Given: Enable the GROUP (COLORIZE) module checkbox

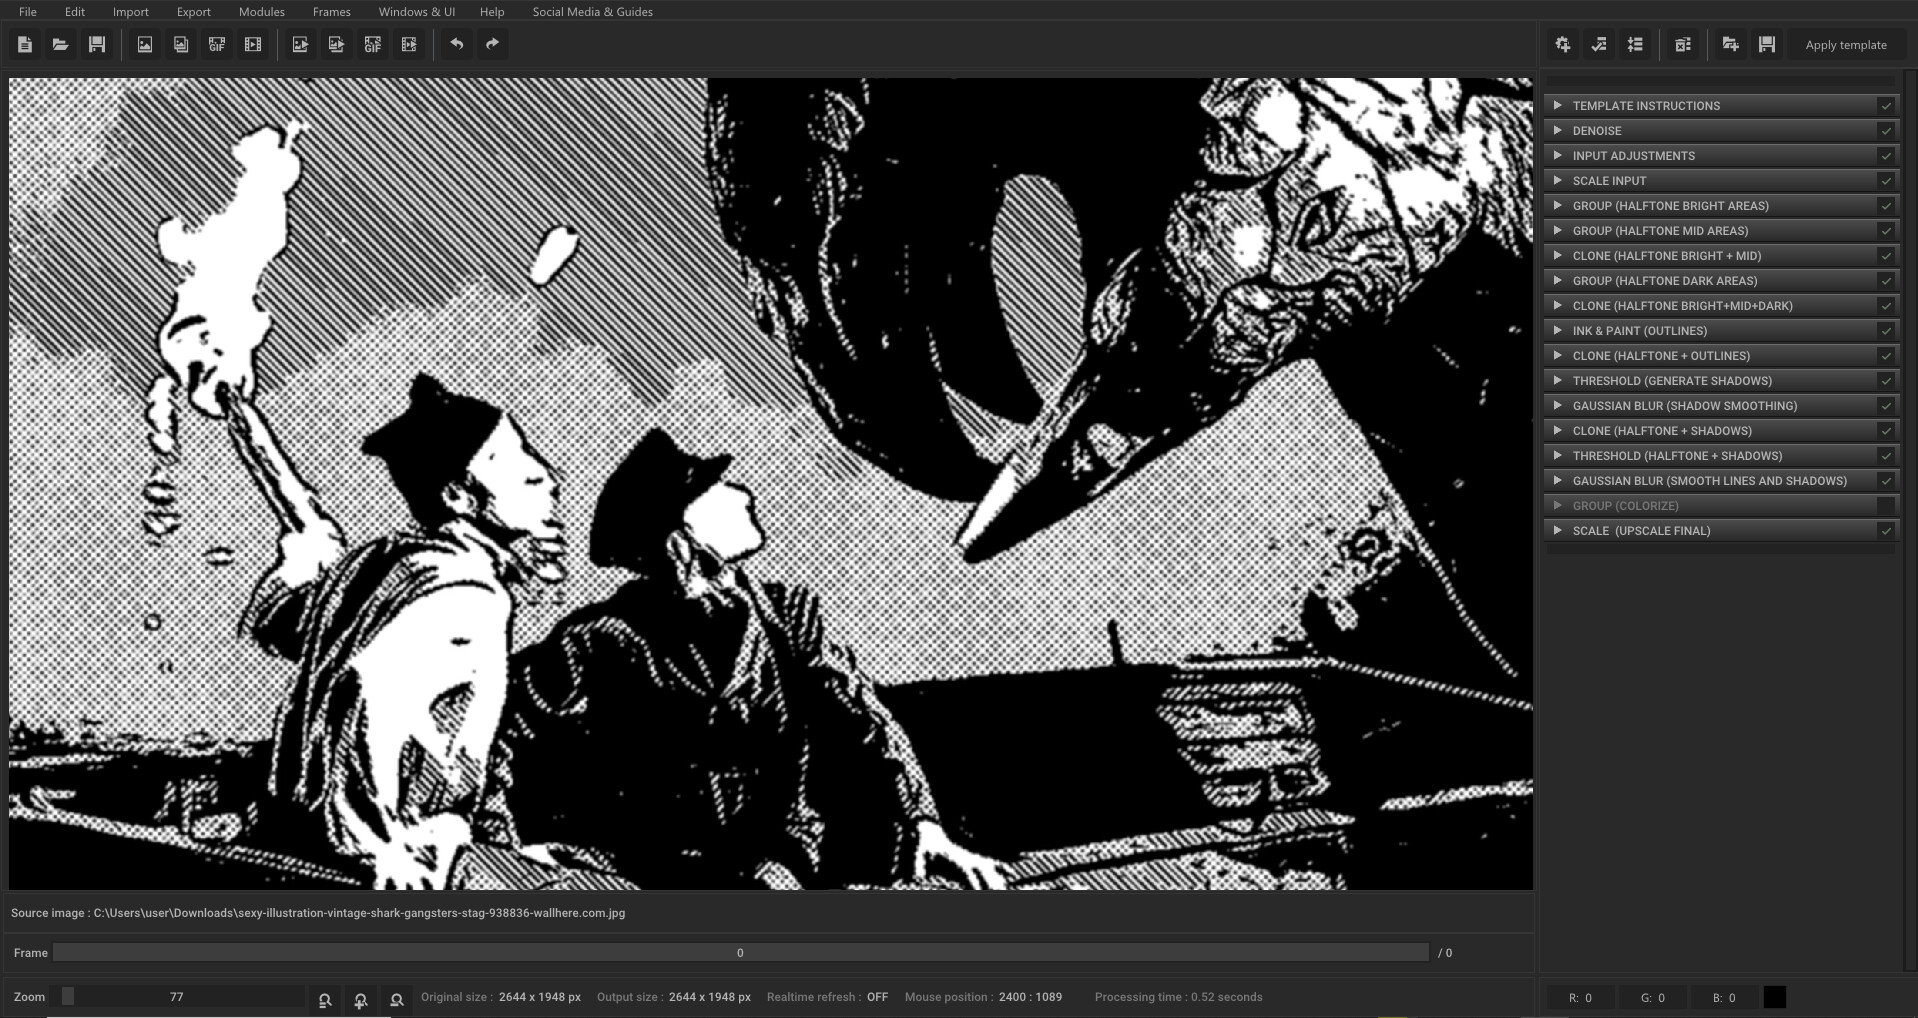Looking at the screenshot, I should point(1886,505).
